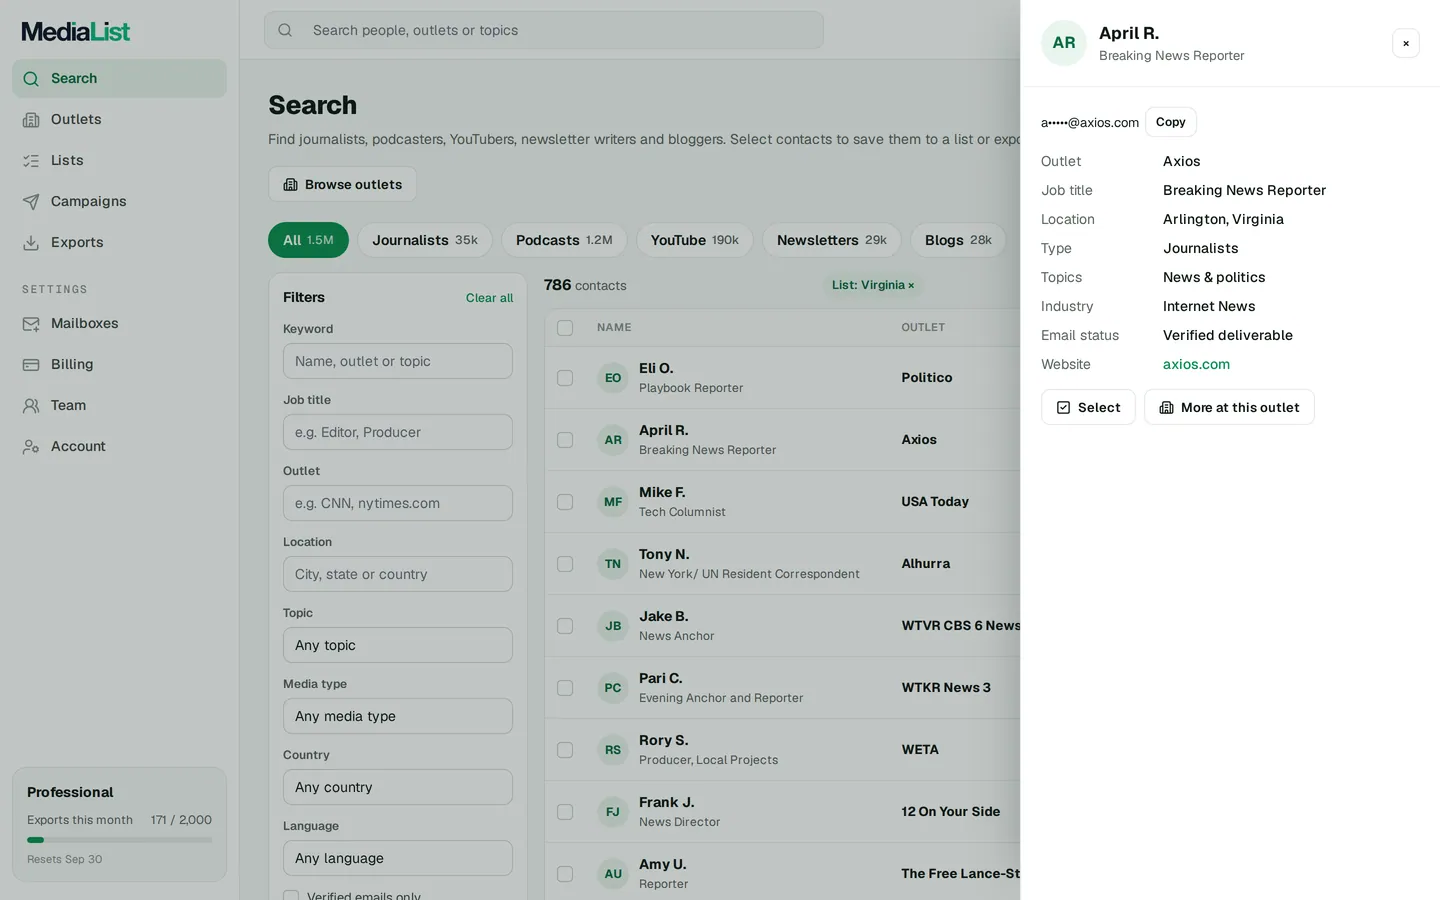Click the USA Today outlet cell
The height and width of the screenshot is (900, 1440).
pos(935,502)
